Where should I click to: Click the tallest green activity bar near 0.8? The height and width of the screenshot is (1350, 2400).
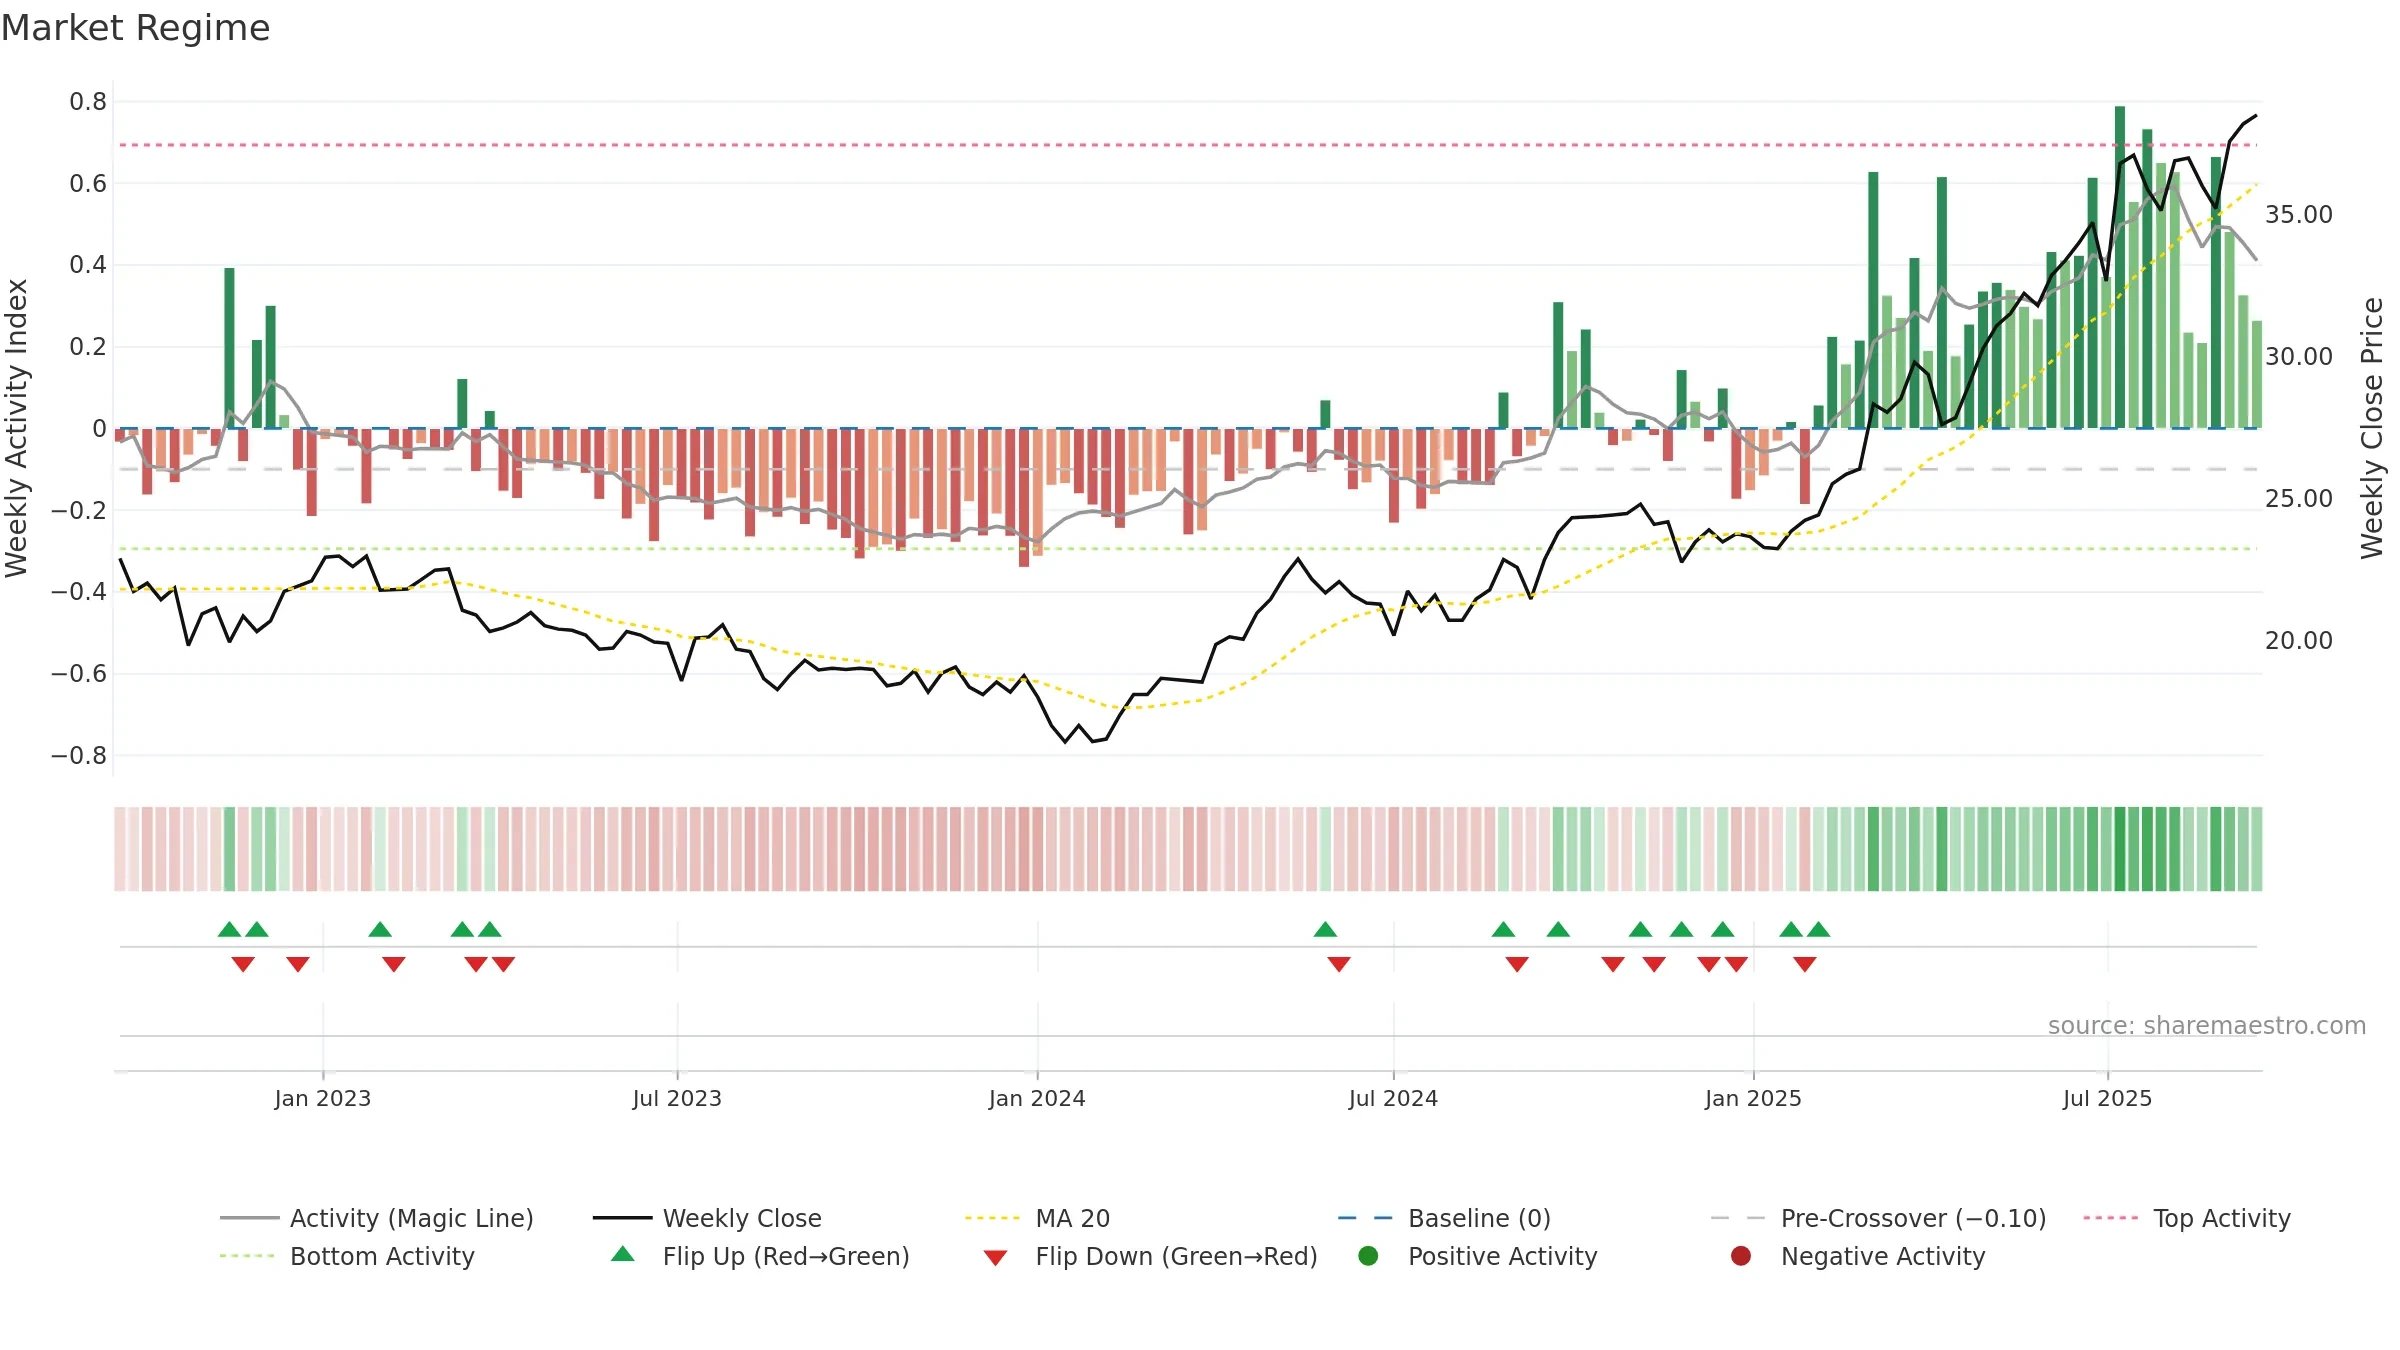click(x=2120, y=267)
